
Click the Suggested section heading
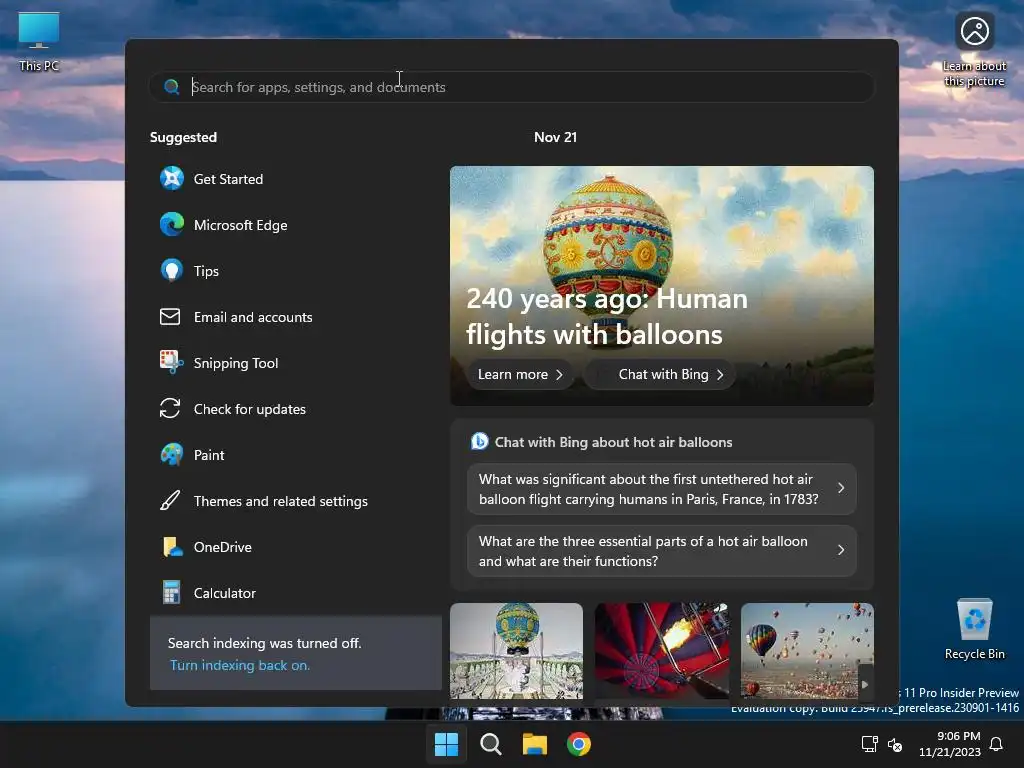click(183, 137)
